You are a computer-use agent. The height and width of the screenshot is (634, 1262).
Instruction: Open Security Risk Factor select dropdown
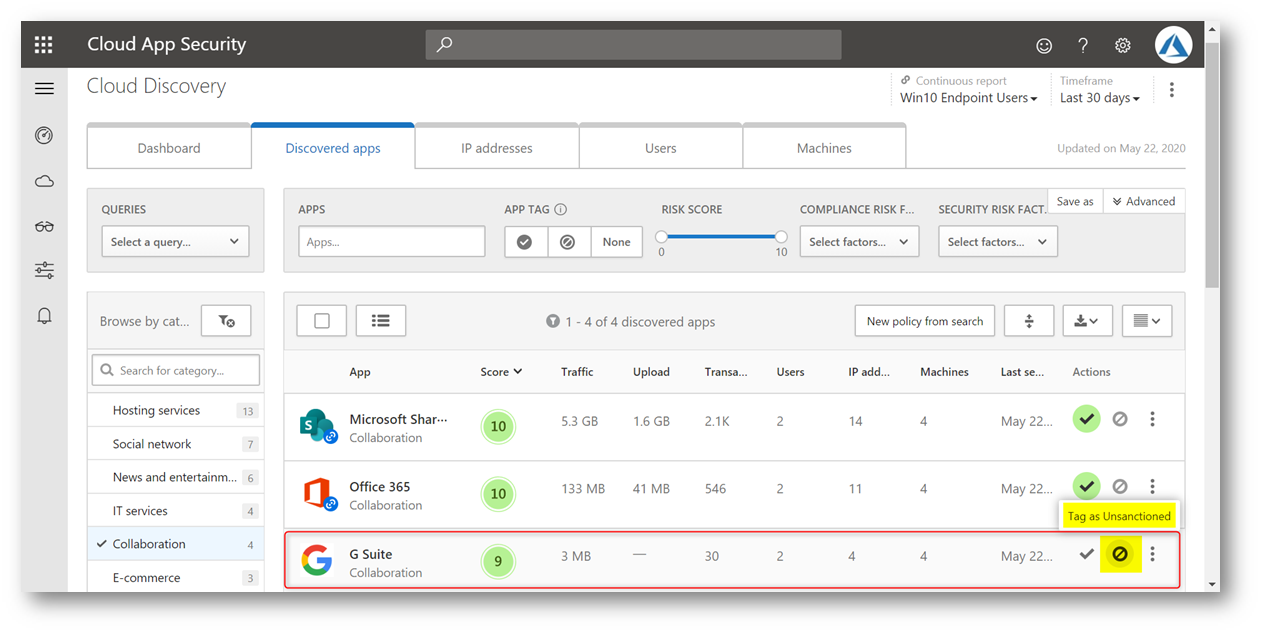(x=997, y=242)
